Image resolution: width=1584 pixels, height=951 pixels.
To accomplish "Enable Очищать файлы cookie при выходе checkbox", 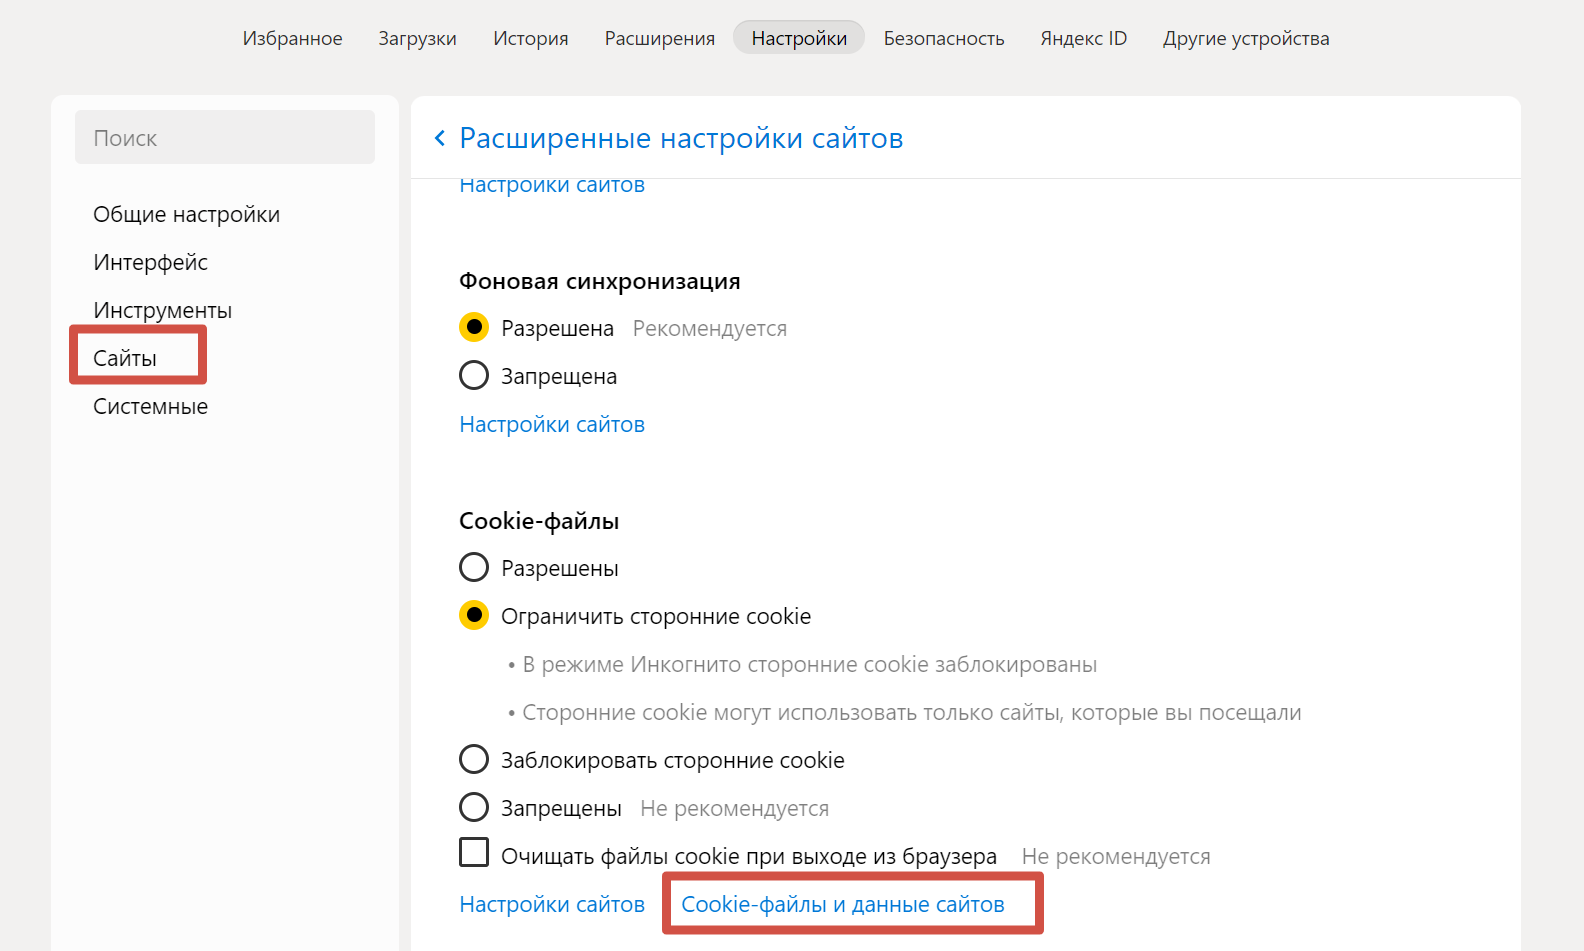I will coord(474,853).
